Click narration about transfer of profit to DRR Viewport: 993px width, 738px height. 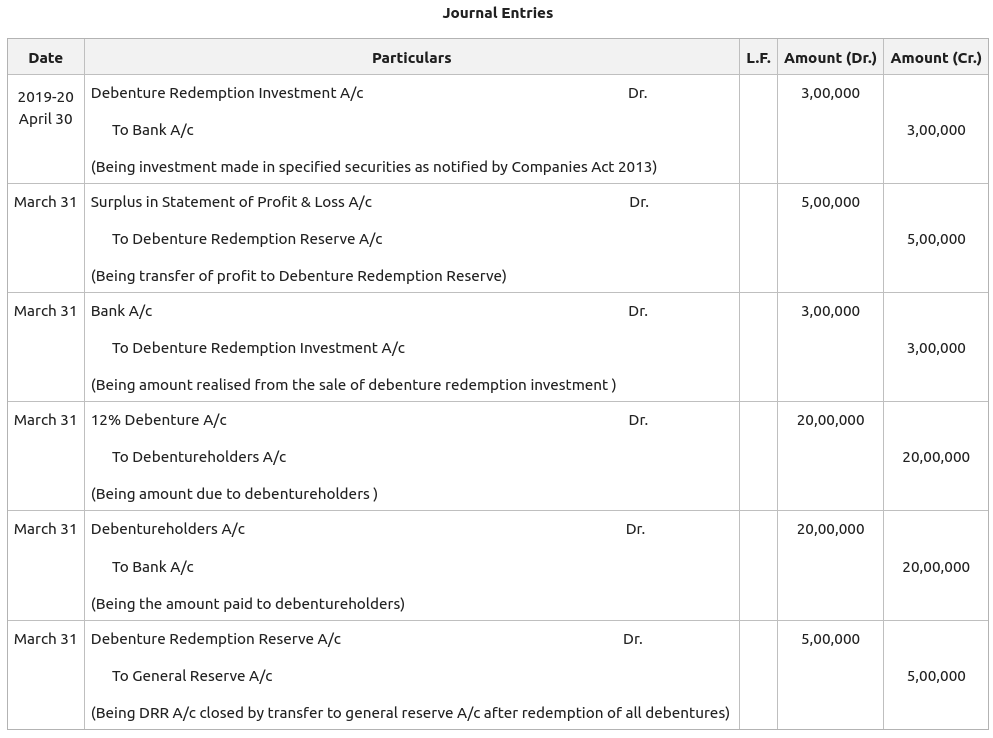click(298, 276)
